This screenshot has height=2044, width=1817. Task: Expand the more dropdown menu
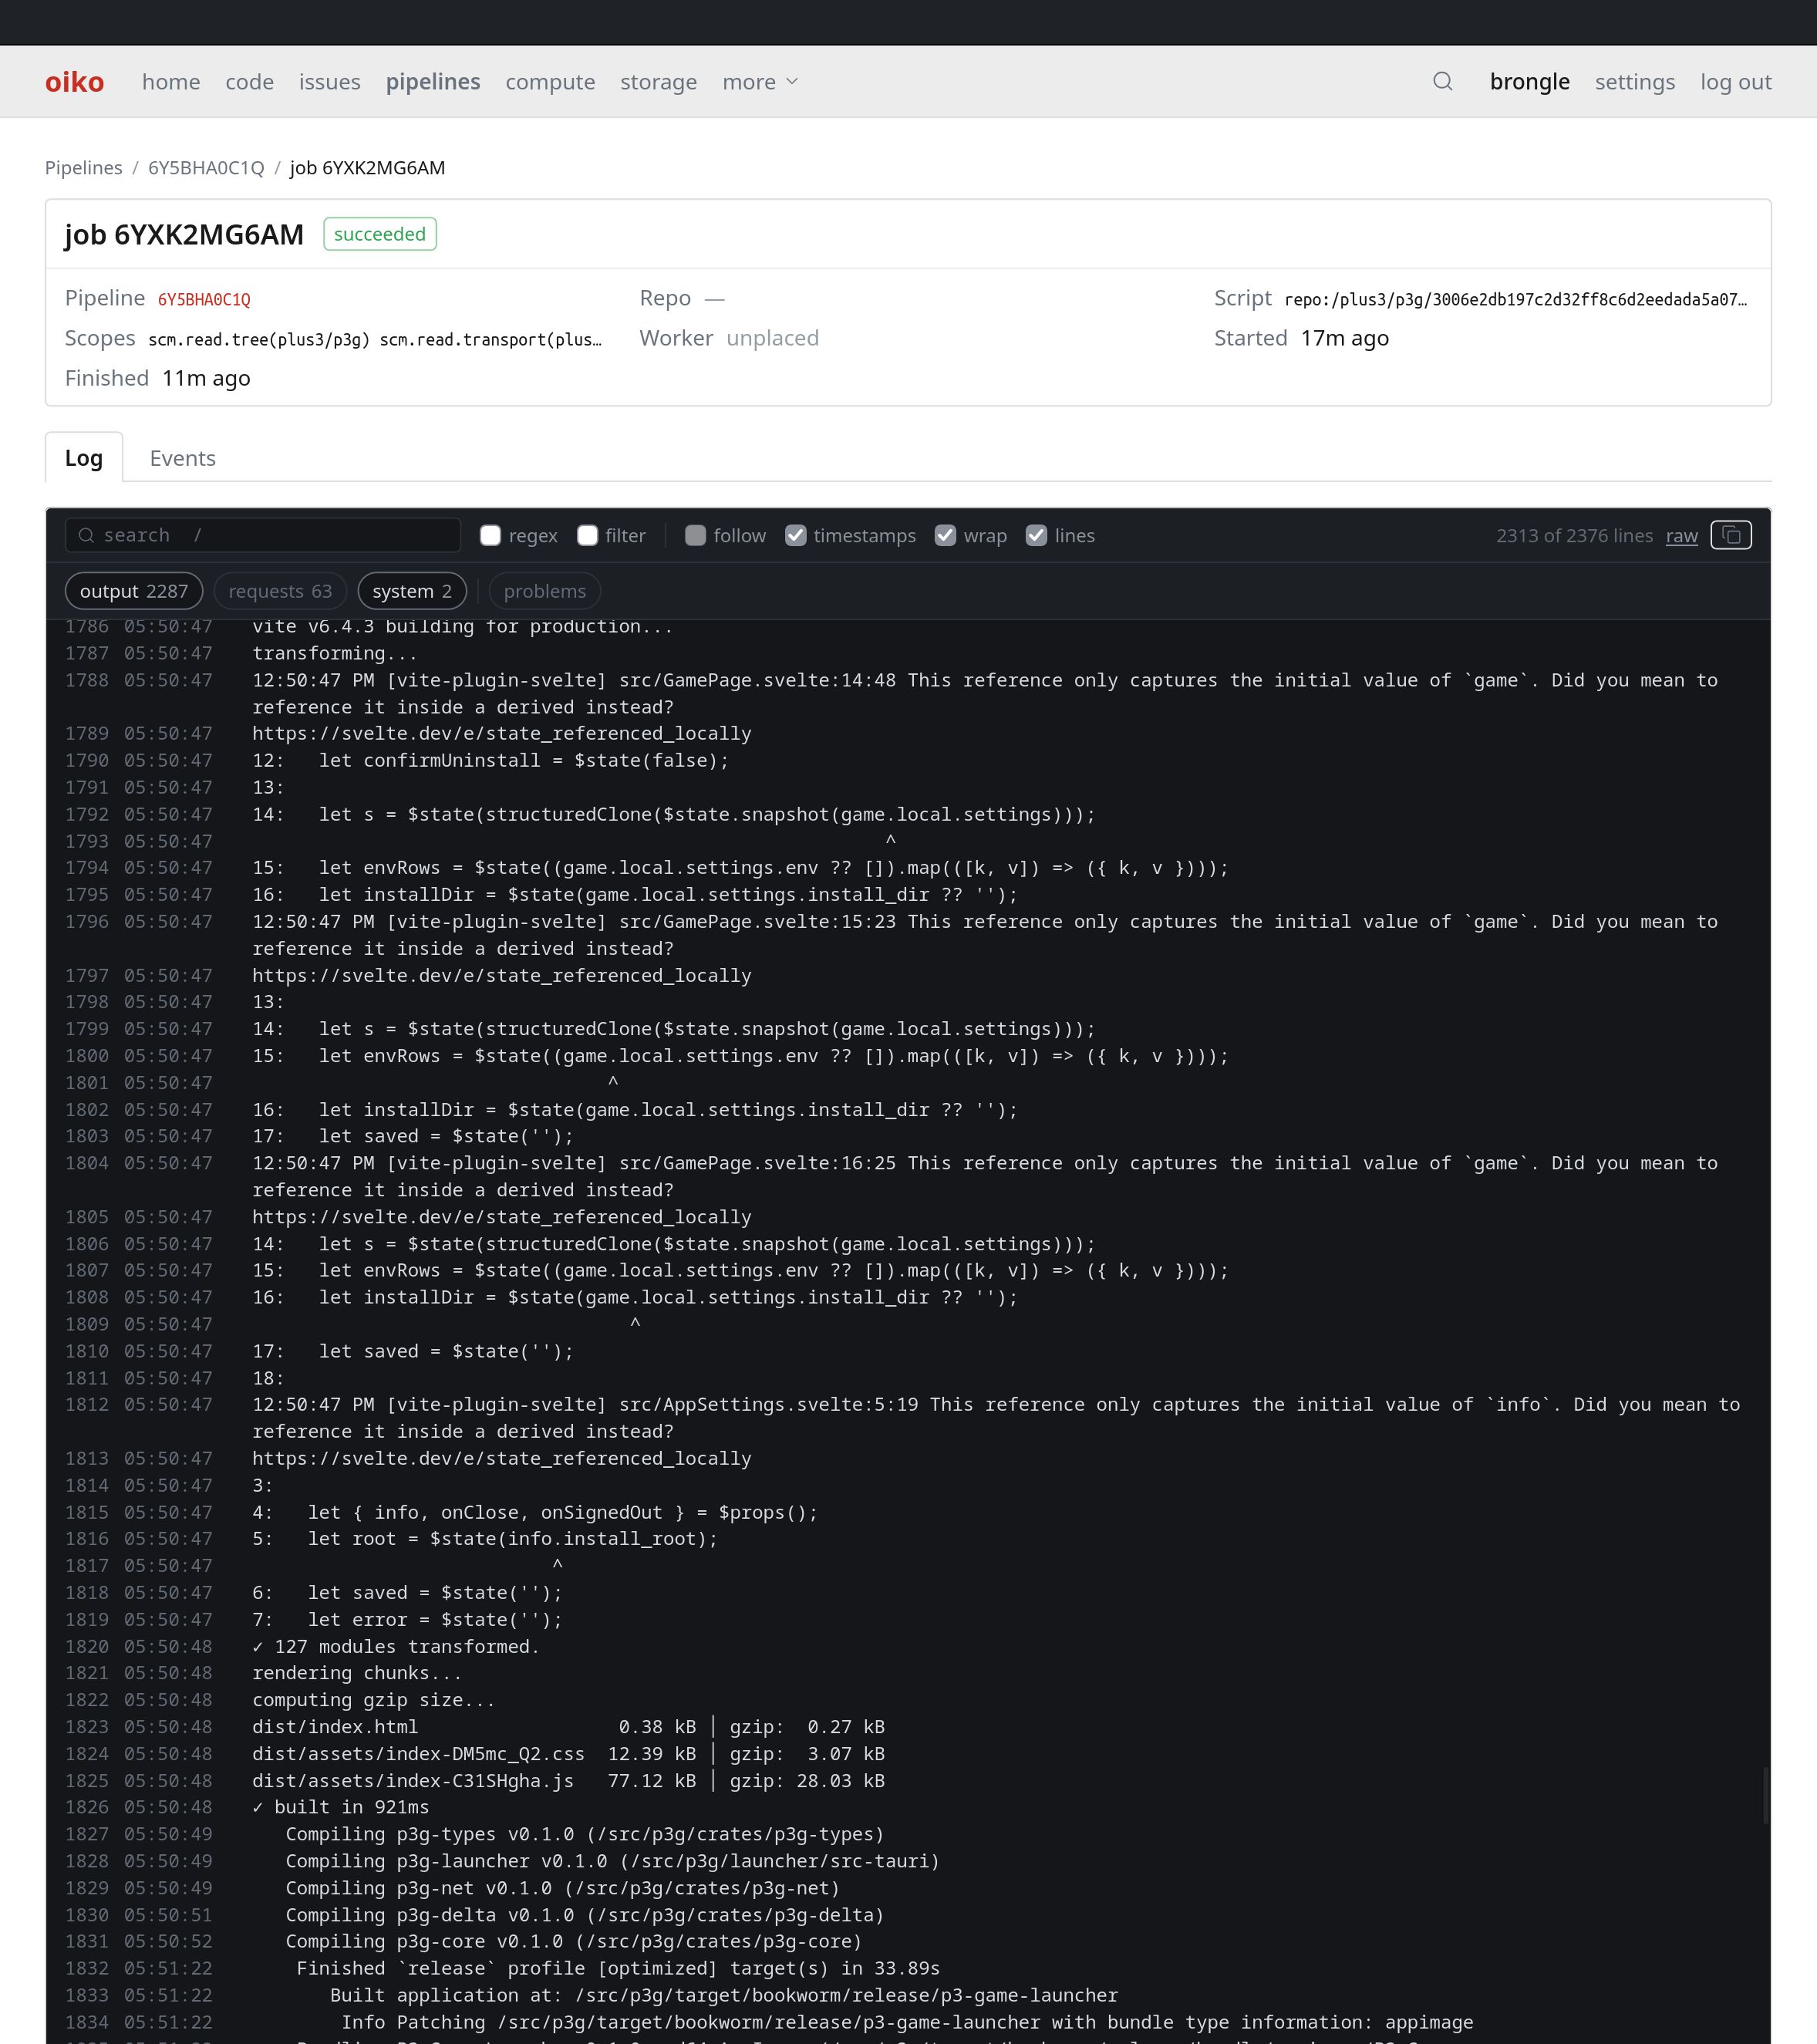tap(760, 82)
